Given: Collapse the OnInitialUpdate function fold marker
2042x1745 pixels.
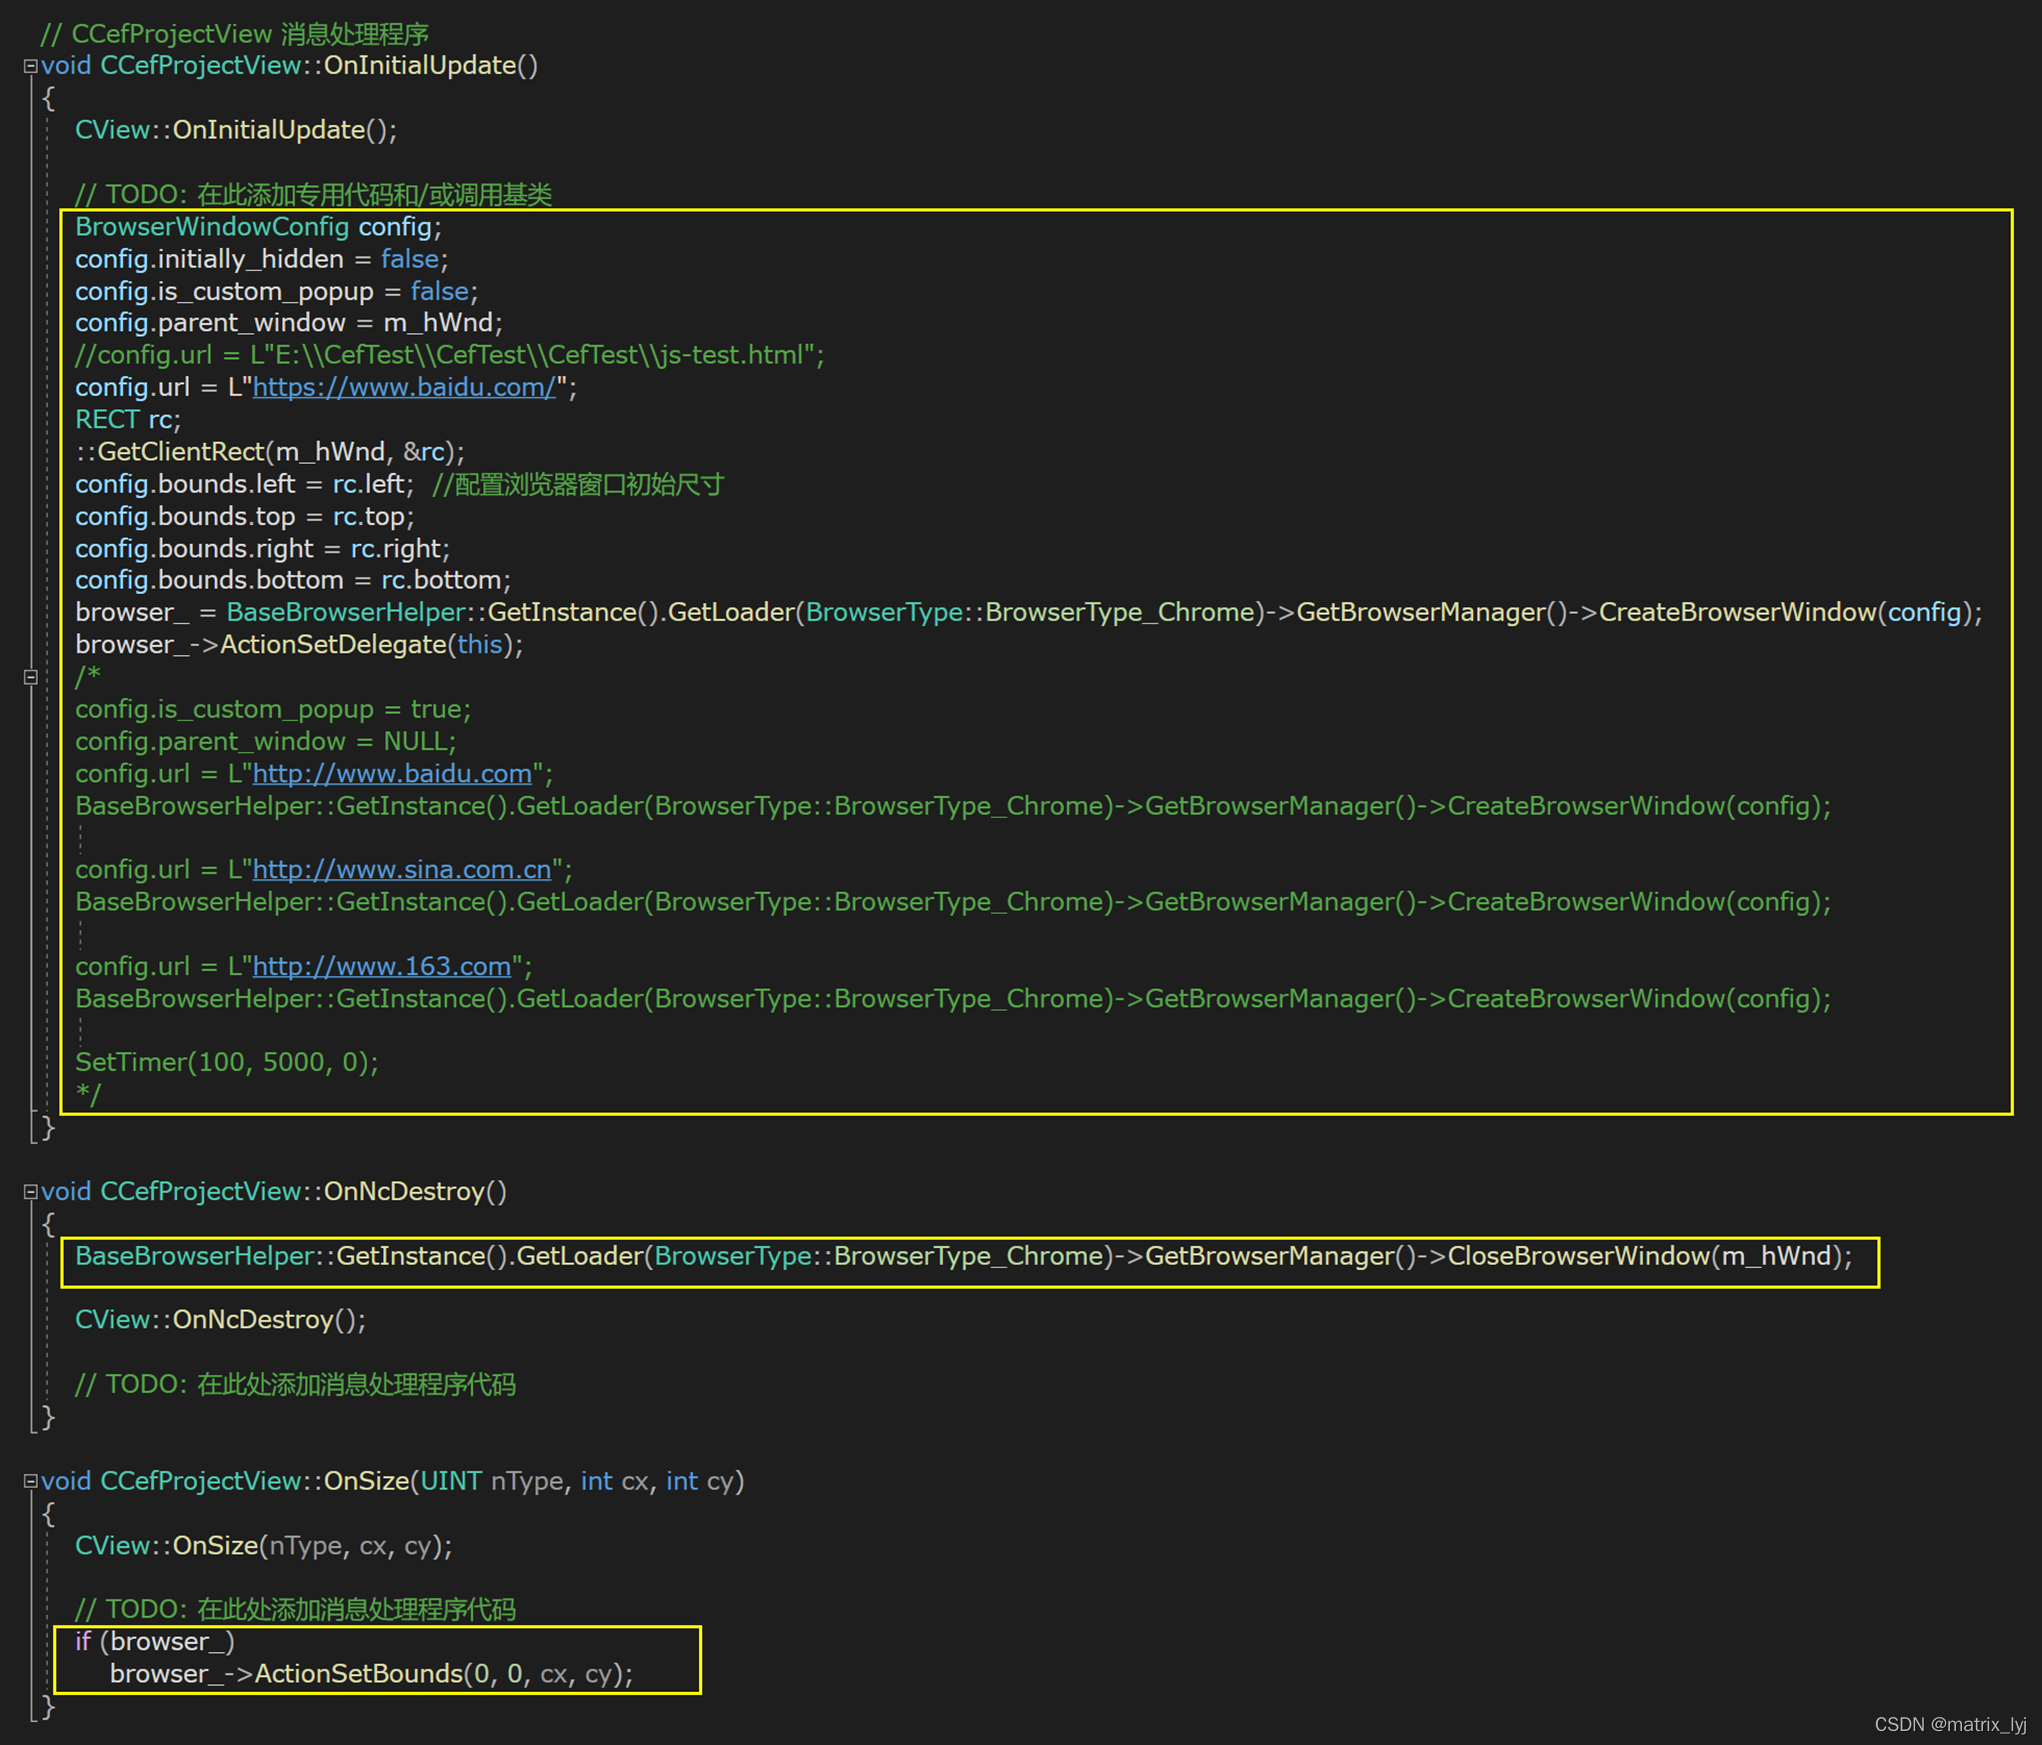Looking at the screenshot, I should click(x=31, y=66).
